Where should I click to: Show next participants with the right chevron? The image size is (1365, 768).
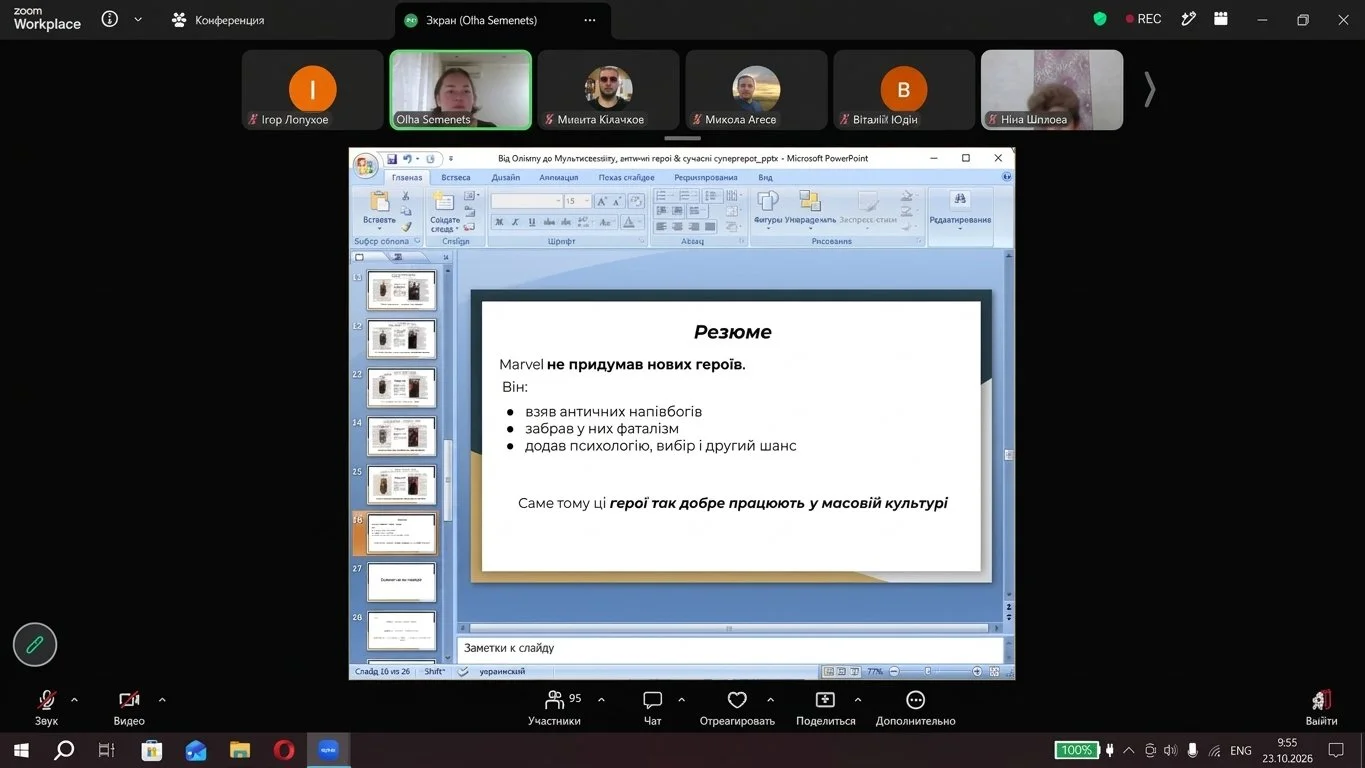[x=1150, y=90]
